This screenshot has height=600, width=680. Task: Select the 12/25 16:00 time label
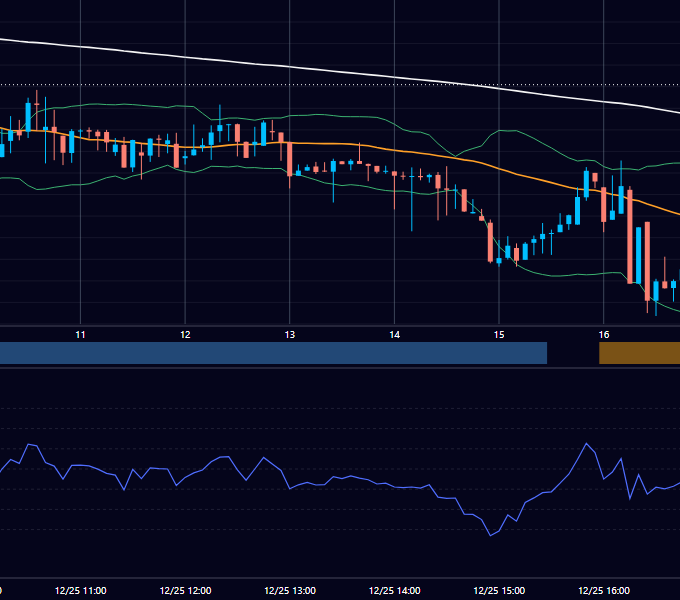coord(604,590)
